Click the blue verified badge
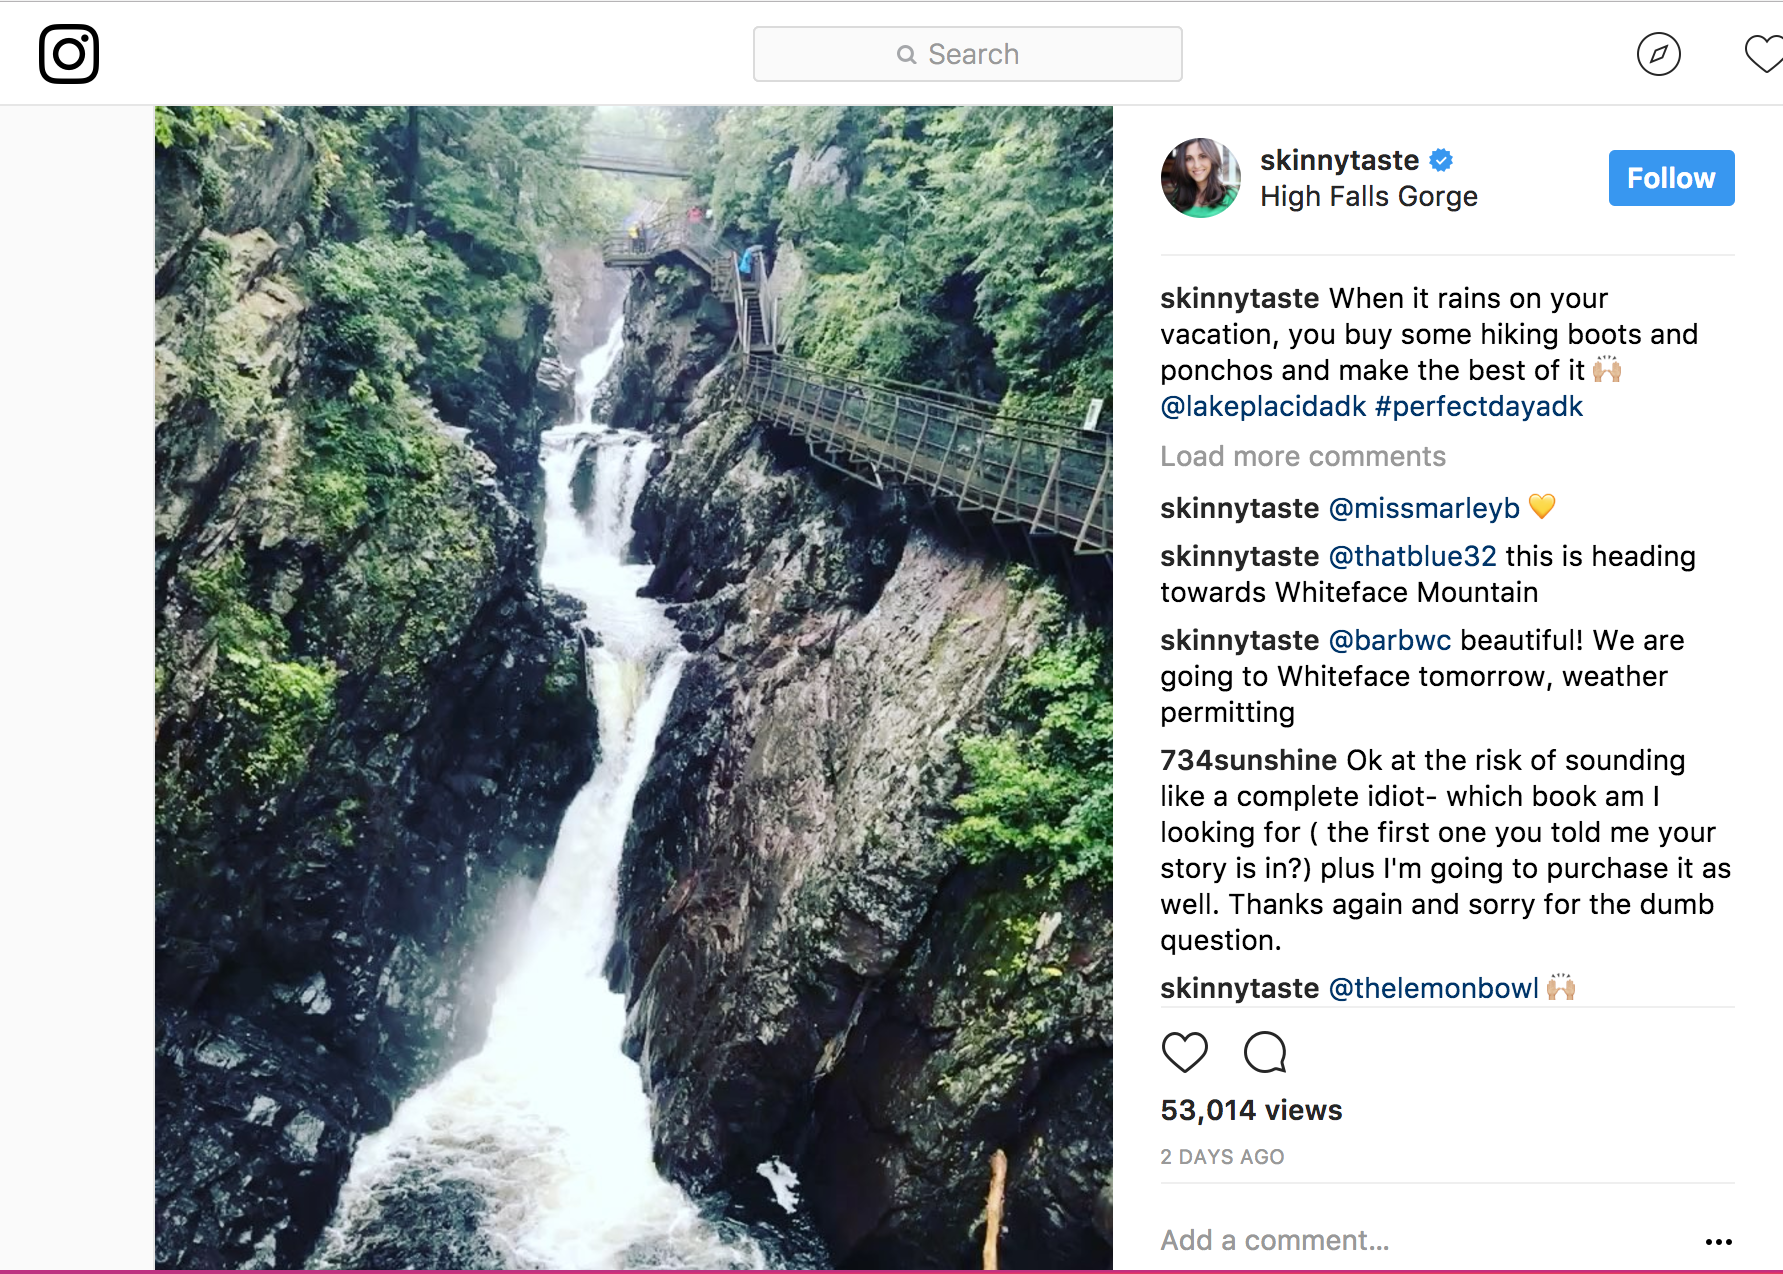Image resolution: width=1783 pixels, height=1274 pixels. 1441,160
